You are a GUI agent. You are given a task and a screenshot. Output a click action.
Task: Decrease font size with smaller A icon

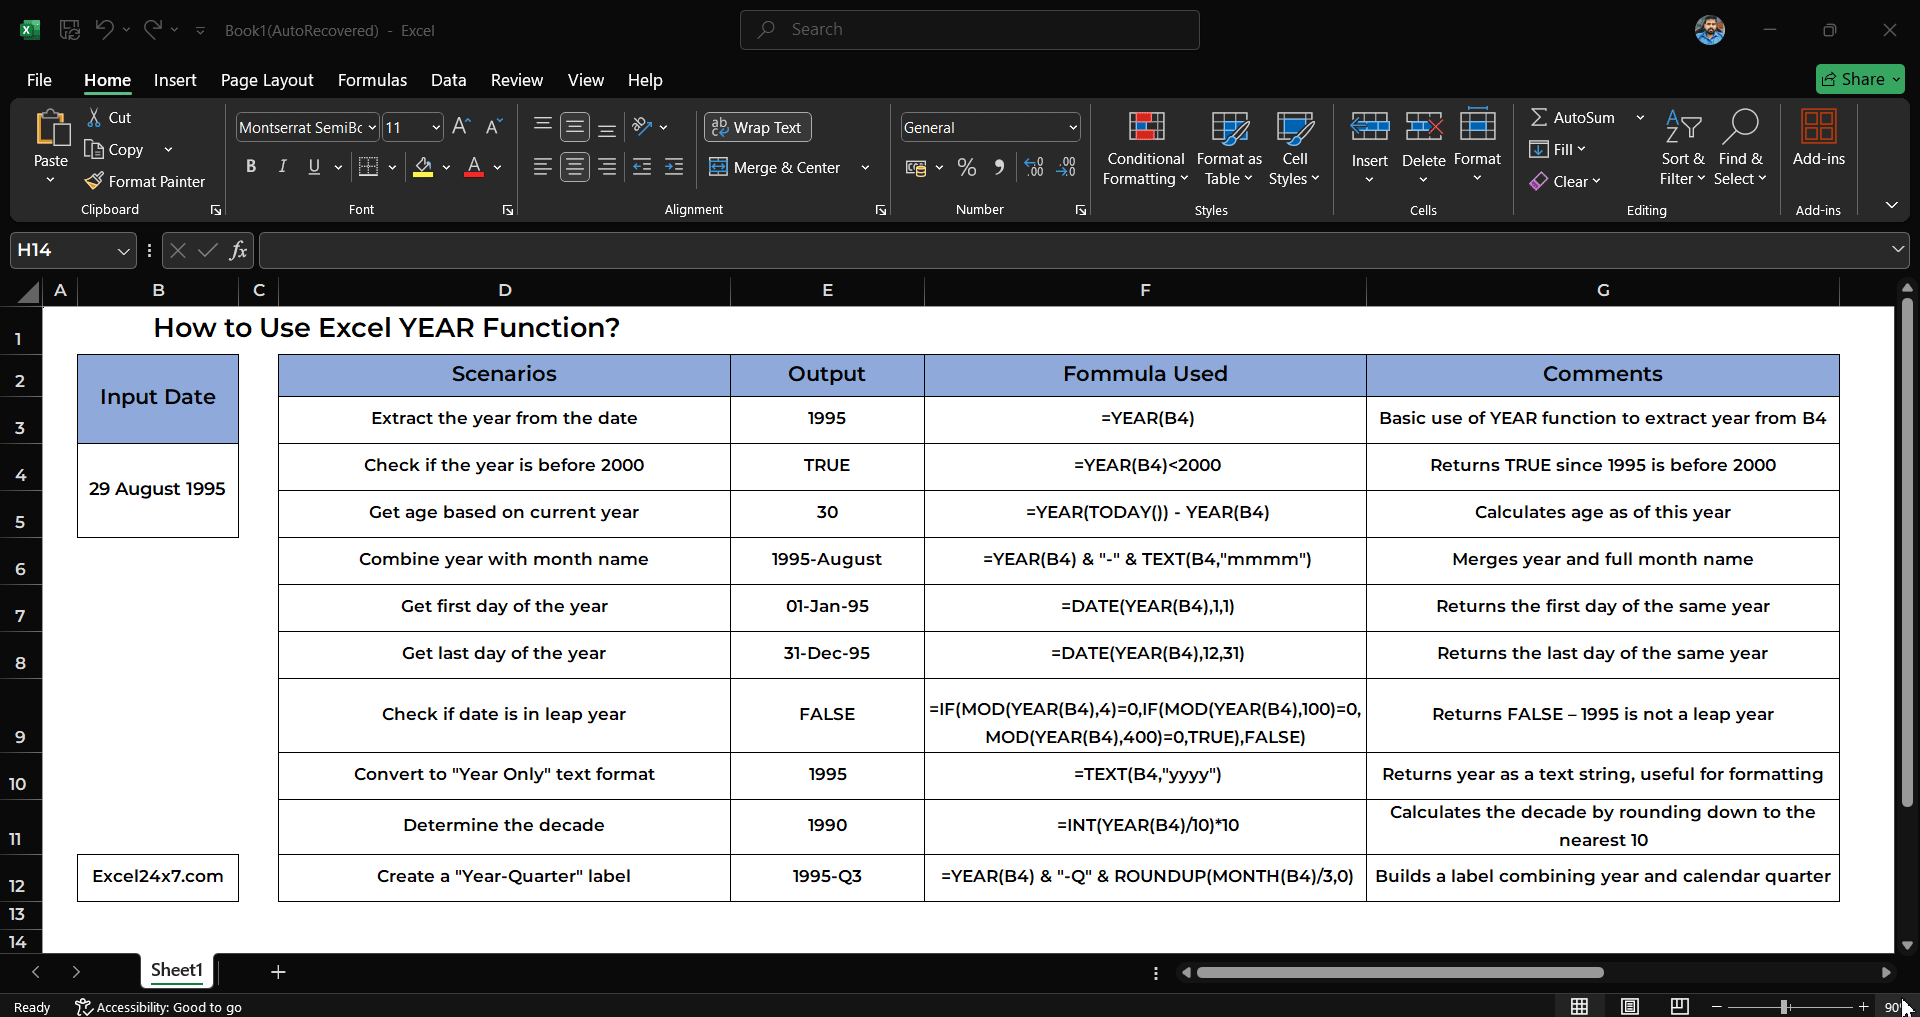coord(493,126)
